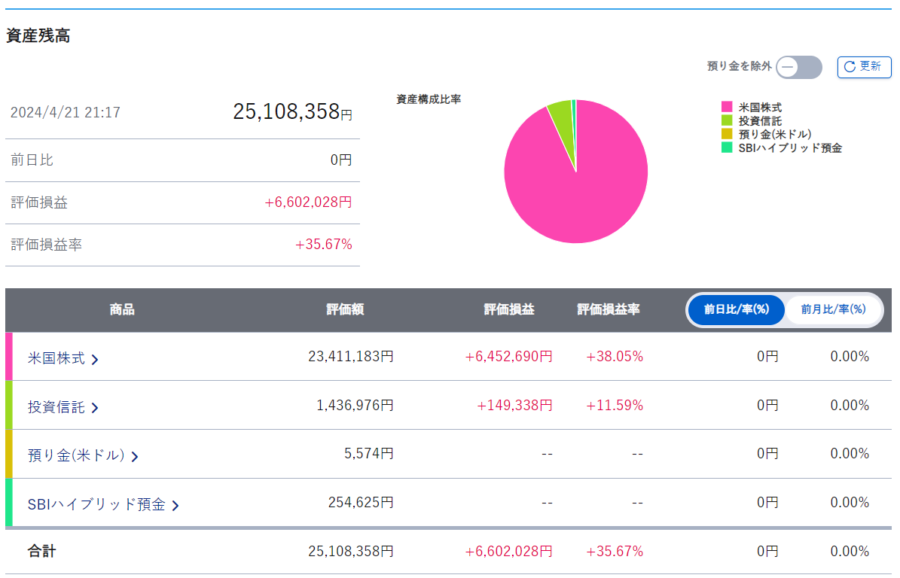The height and width of the screenshot is (578, 900).
Task: Expand the SBIハイブリッド預金 row chevron
Action: coord(175,505)
